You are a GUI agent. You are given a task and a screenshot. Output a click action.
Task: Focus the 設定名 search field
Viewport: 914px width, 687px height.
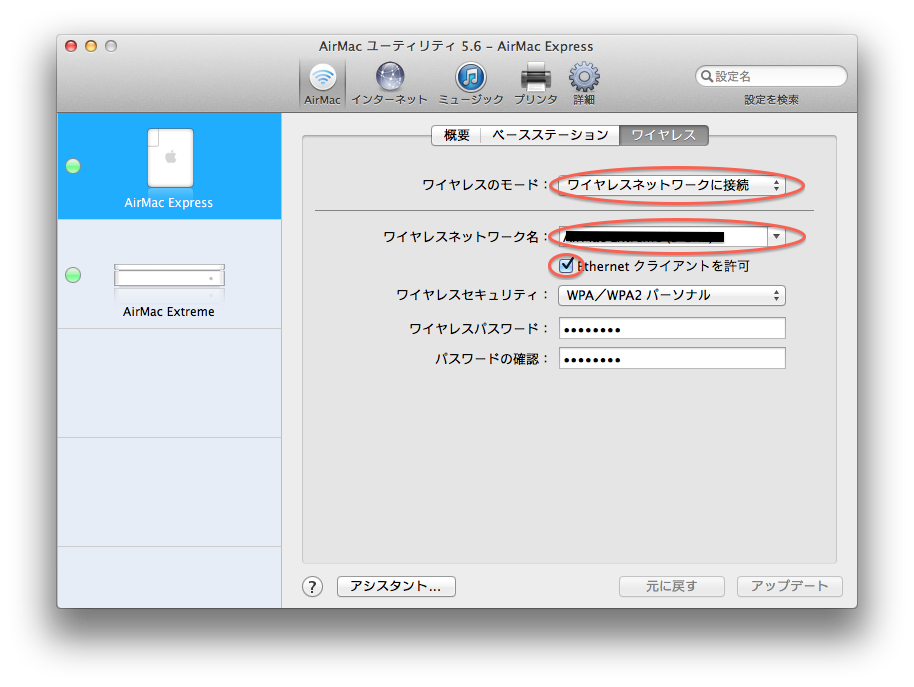point(771,76)
